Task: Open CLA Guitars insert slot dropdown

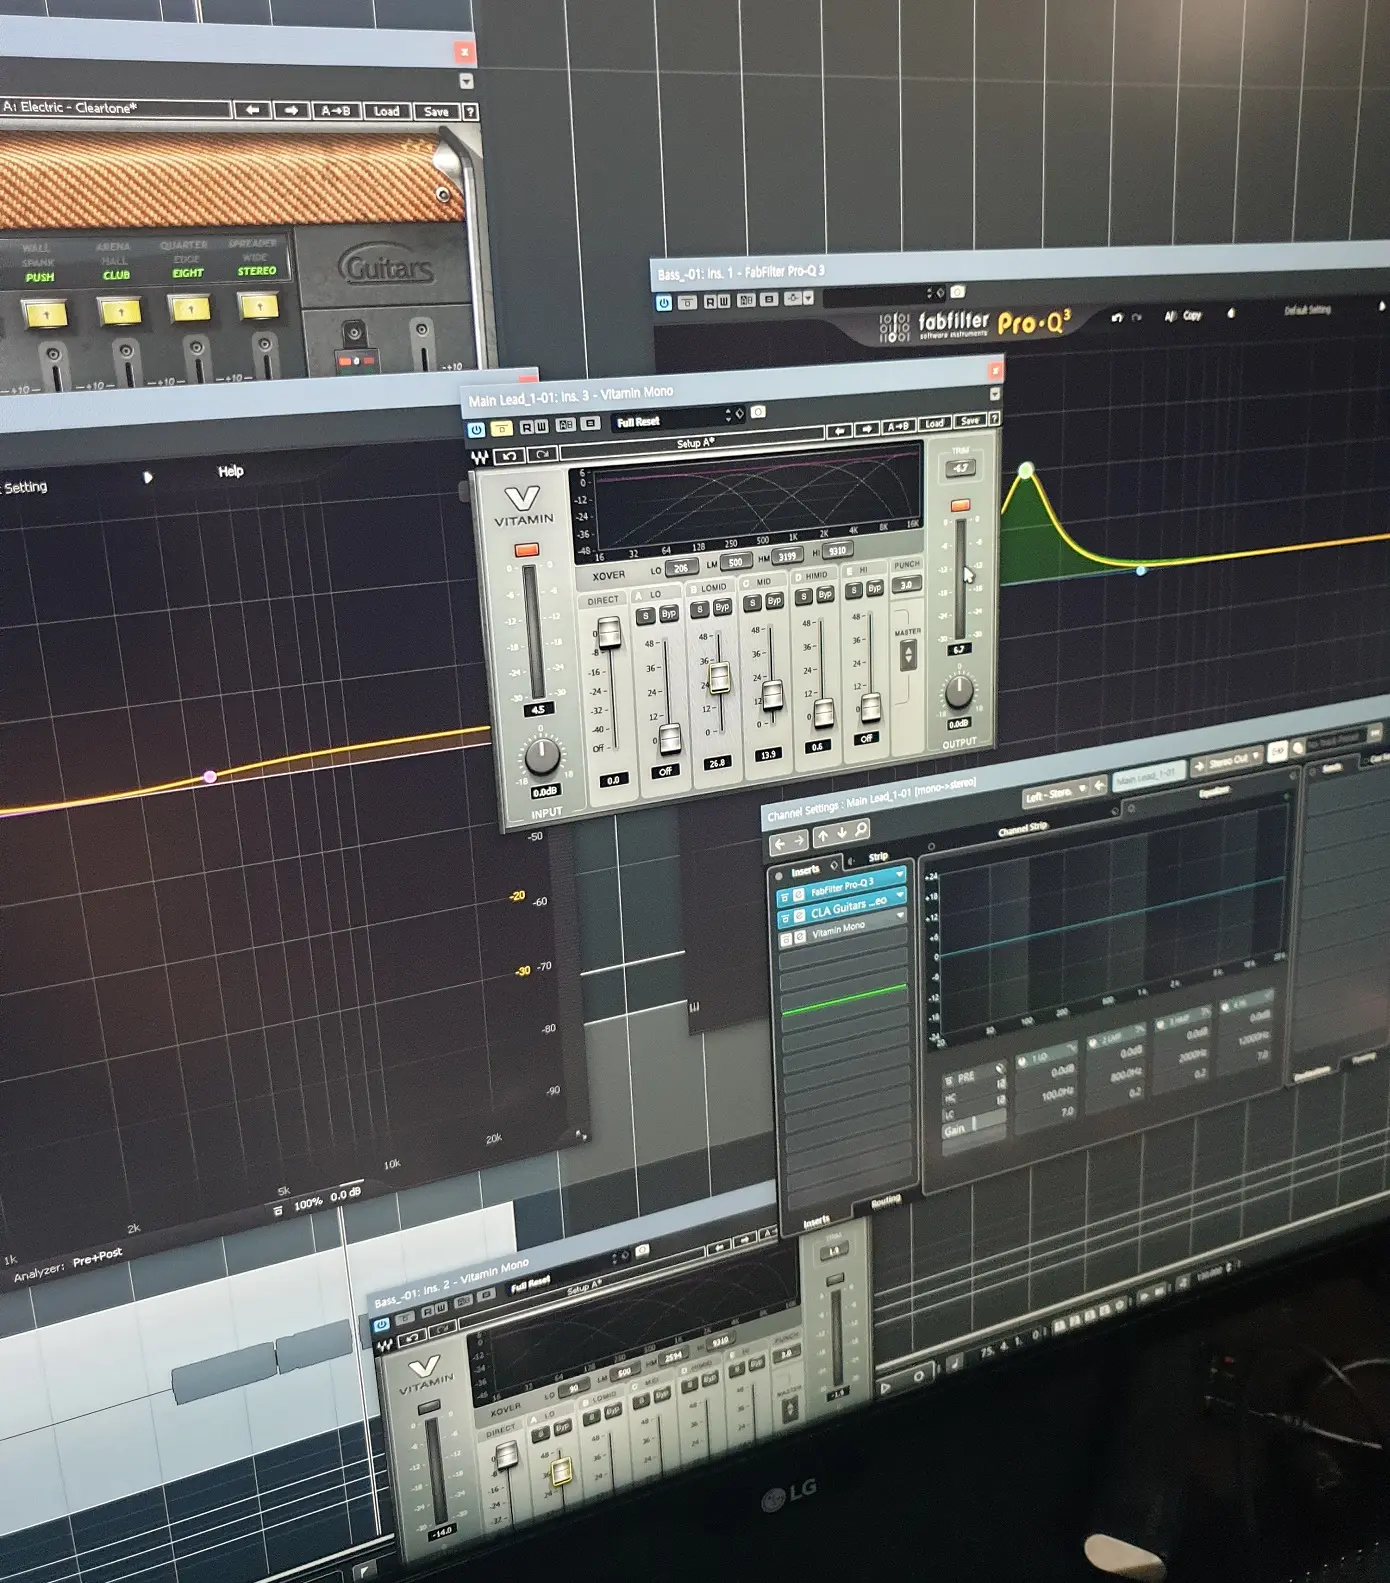Action: 900,894
